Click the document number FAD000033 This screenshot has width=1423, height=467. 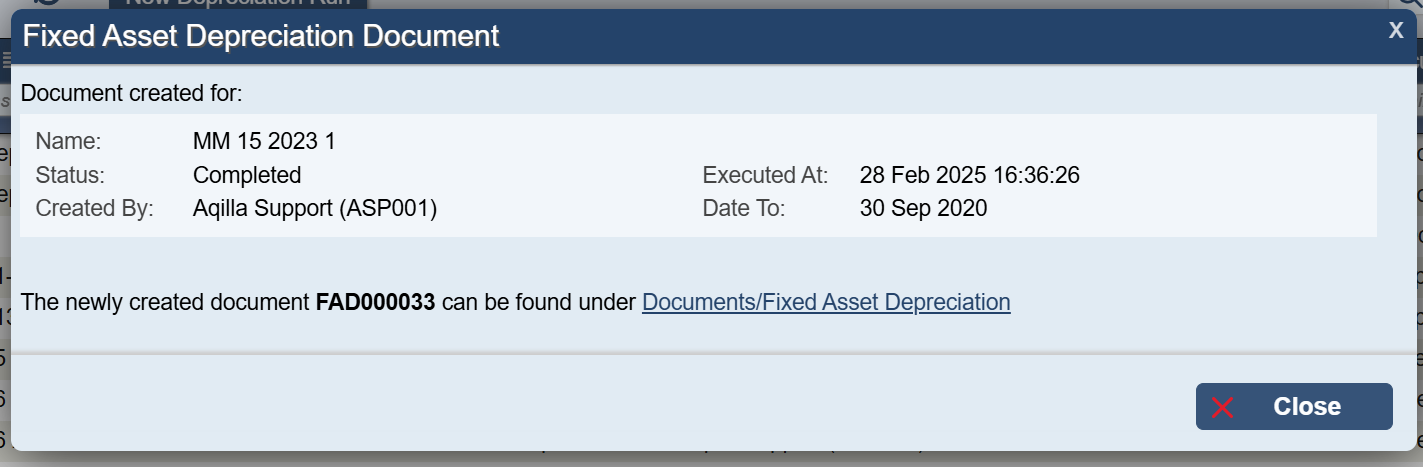coord(375,302)
